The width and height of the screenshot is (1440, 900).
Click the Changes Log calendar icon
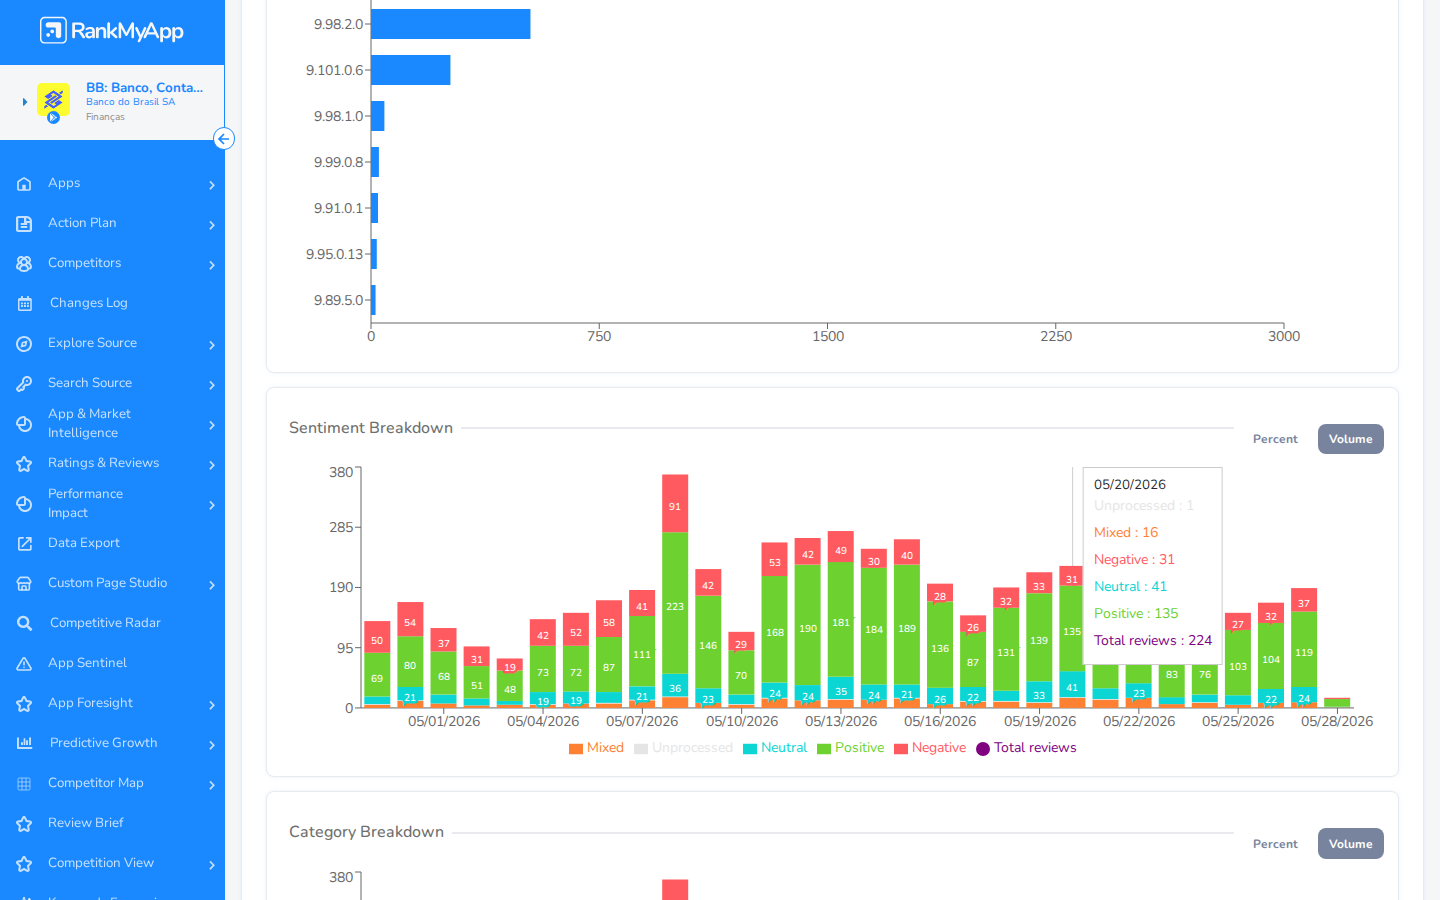pos(25,303)
